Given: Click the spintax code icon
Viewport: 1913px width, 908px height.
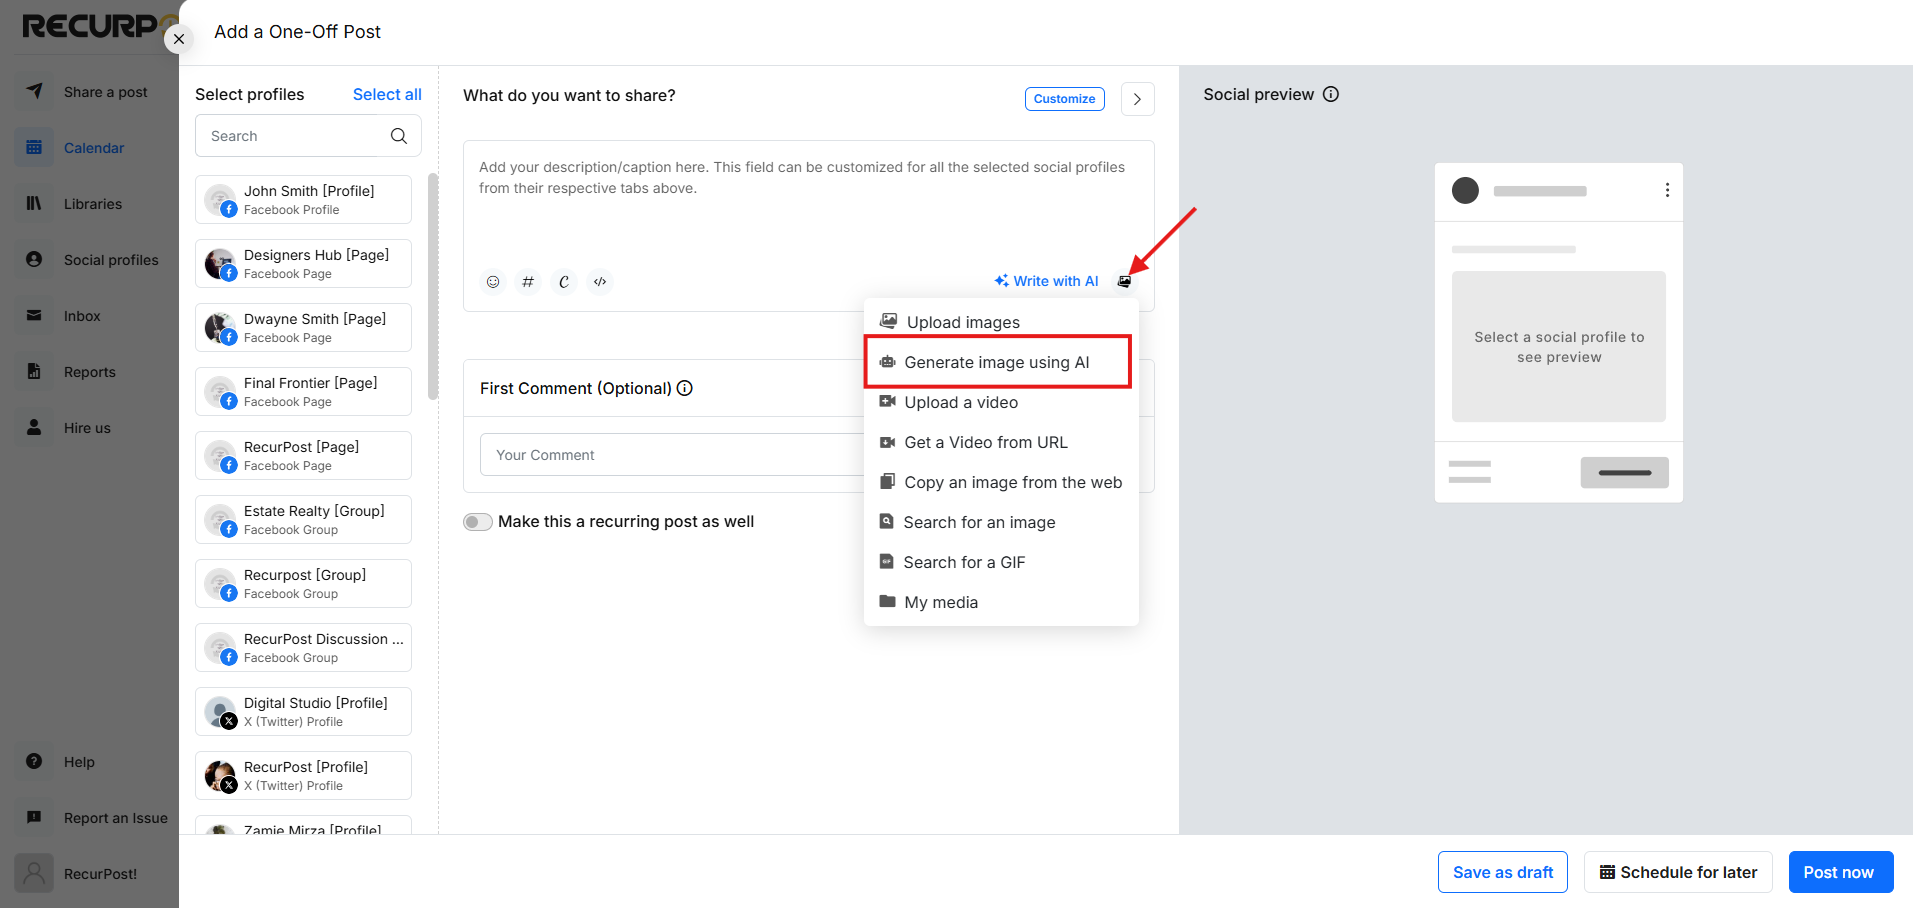Looking at the screenshot, I should [600, 282].
